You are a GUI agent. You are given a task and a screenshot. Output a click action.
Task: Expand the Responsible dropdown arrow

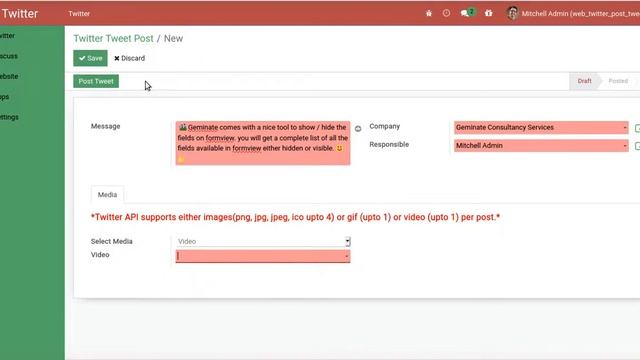(x=624, y=146)
